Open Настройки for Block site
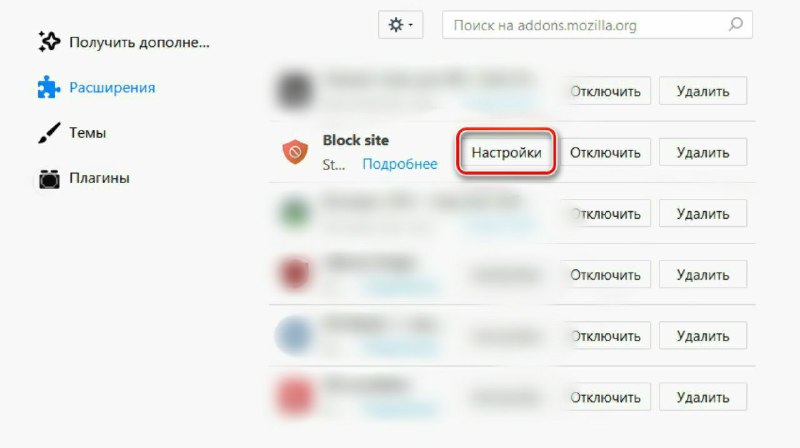 tap(506, 152)
